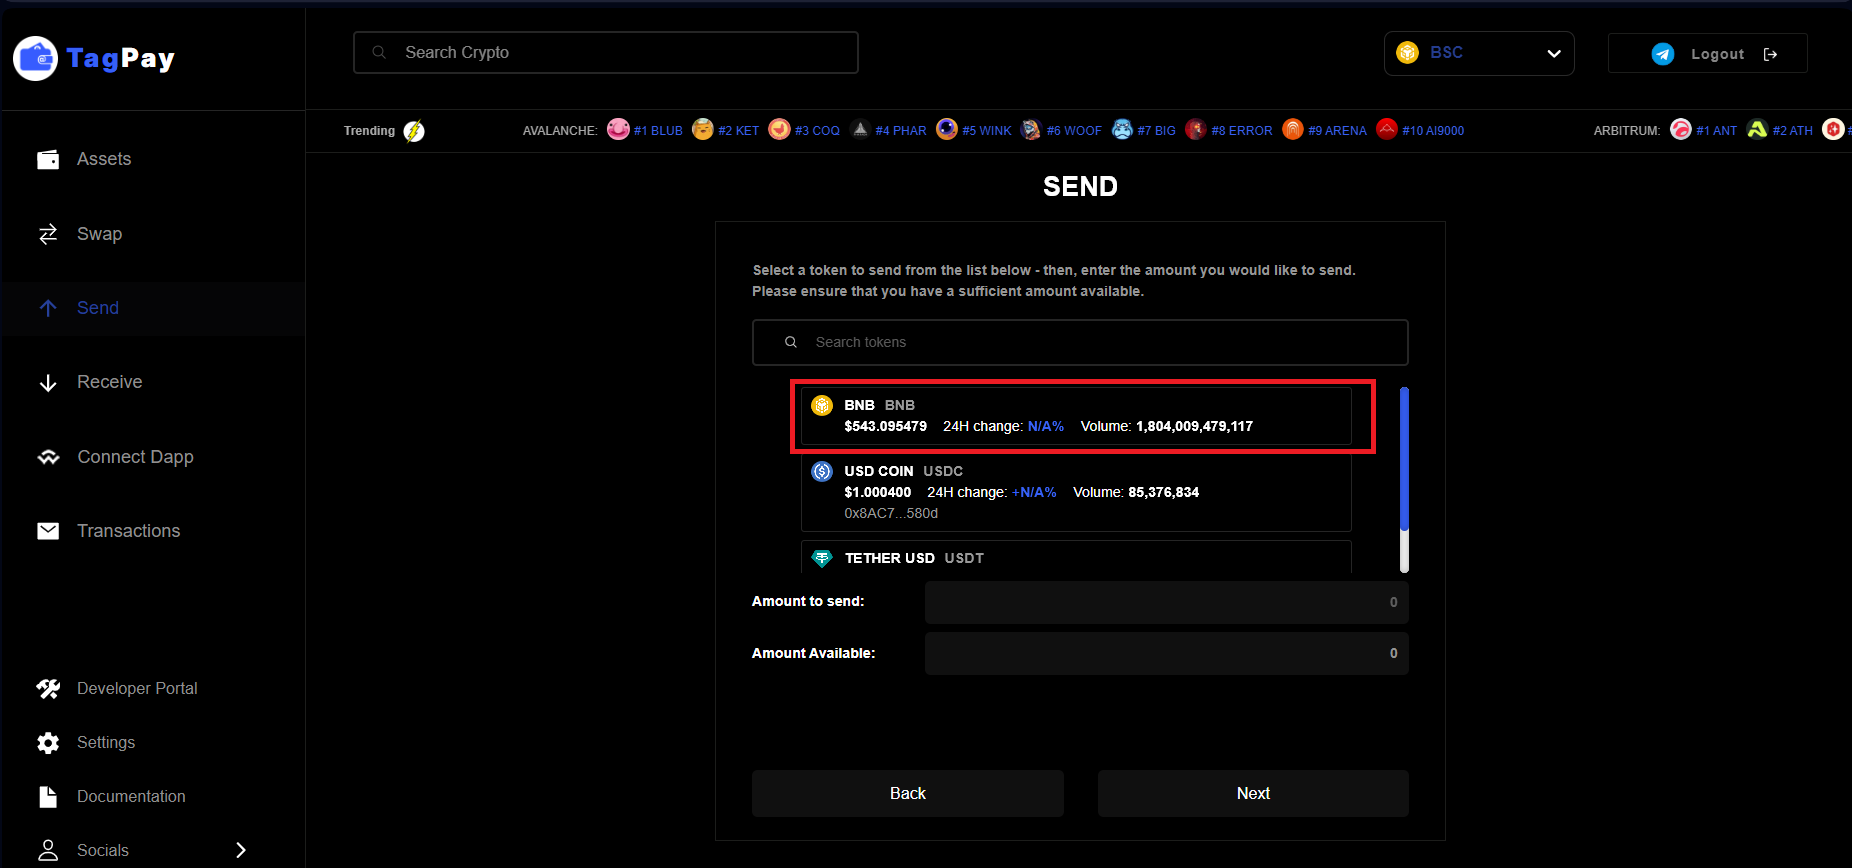Select the USD COIN token row
The image size is (1852, 868).
(1075, 492)
